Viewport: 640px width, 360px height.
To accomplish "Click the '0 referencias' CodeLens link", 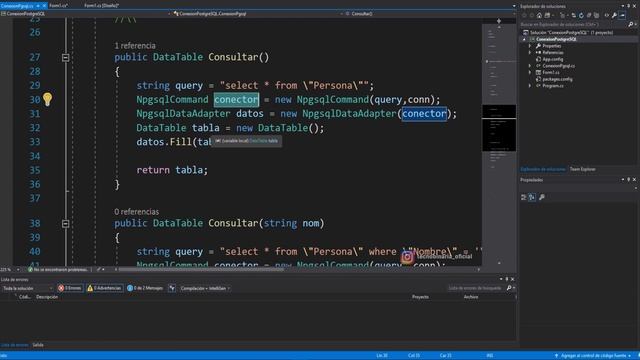I will click(x=137, y=212).
